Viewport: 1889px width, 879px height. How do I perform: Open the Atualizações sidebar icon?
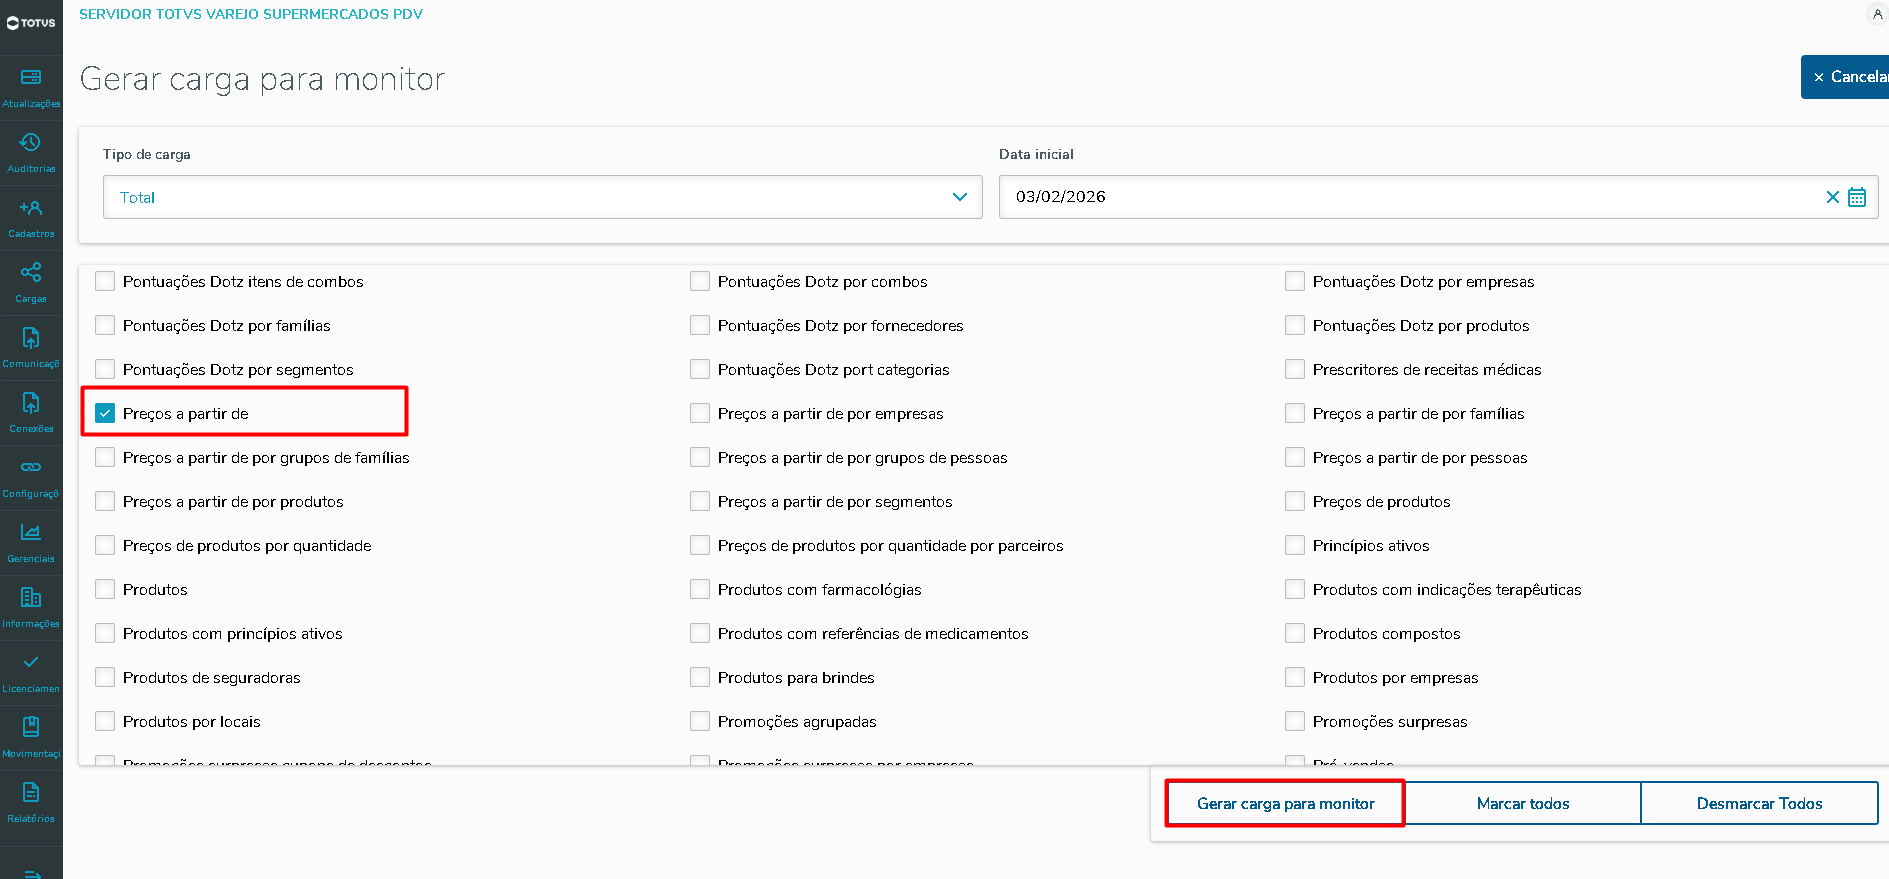point(31,78)
